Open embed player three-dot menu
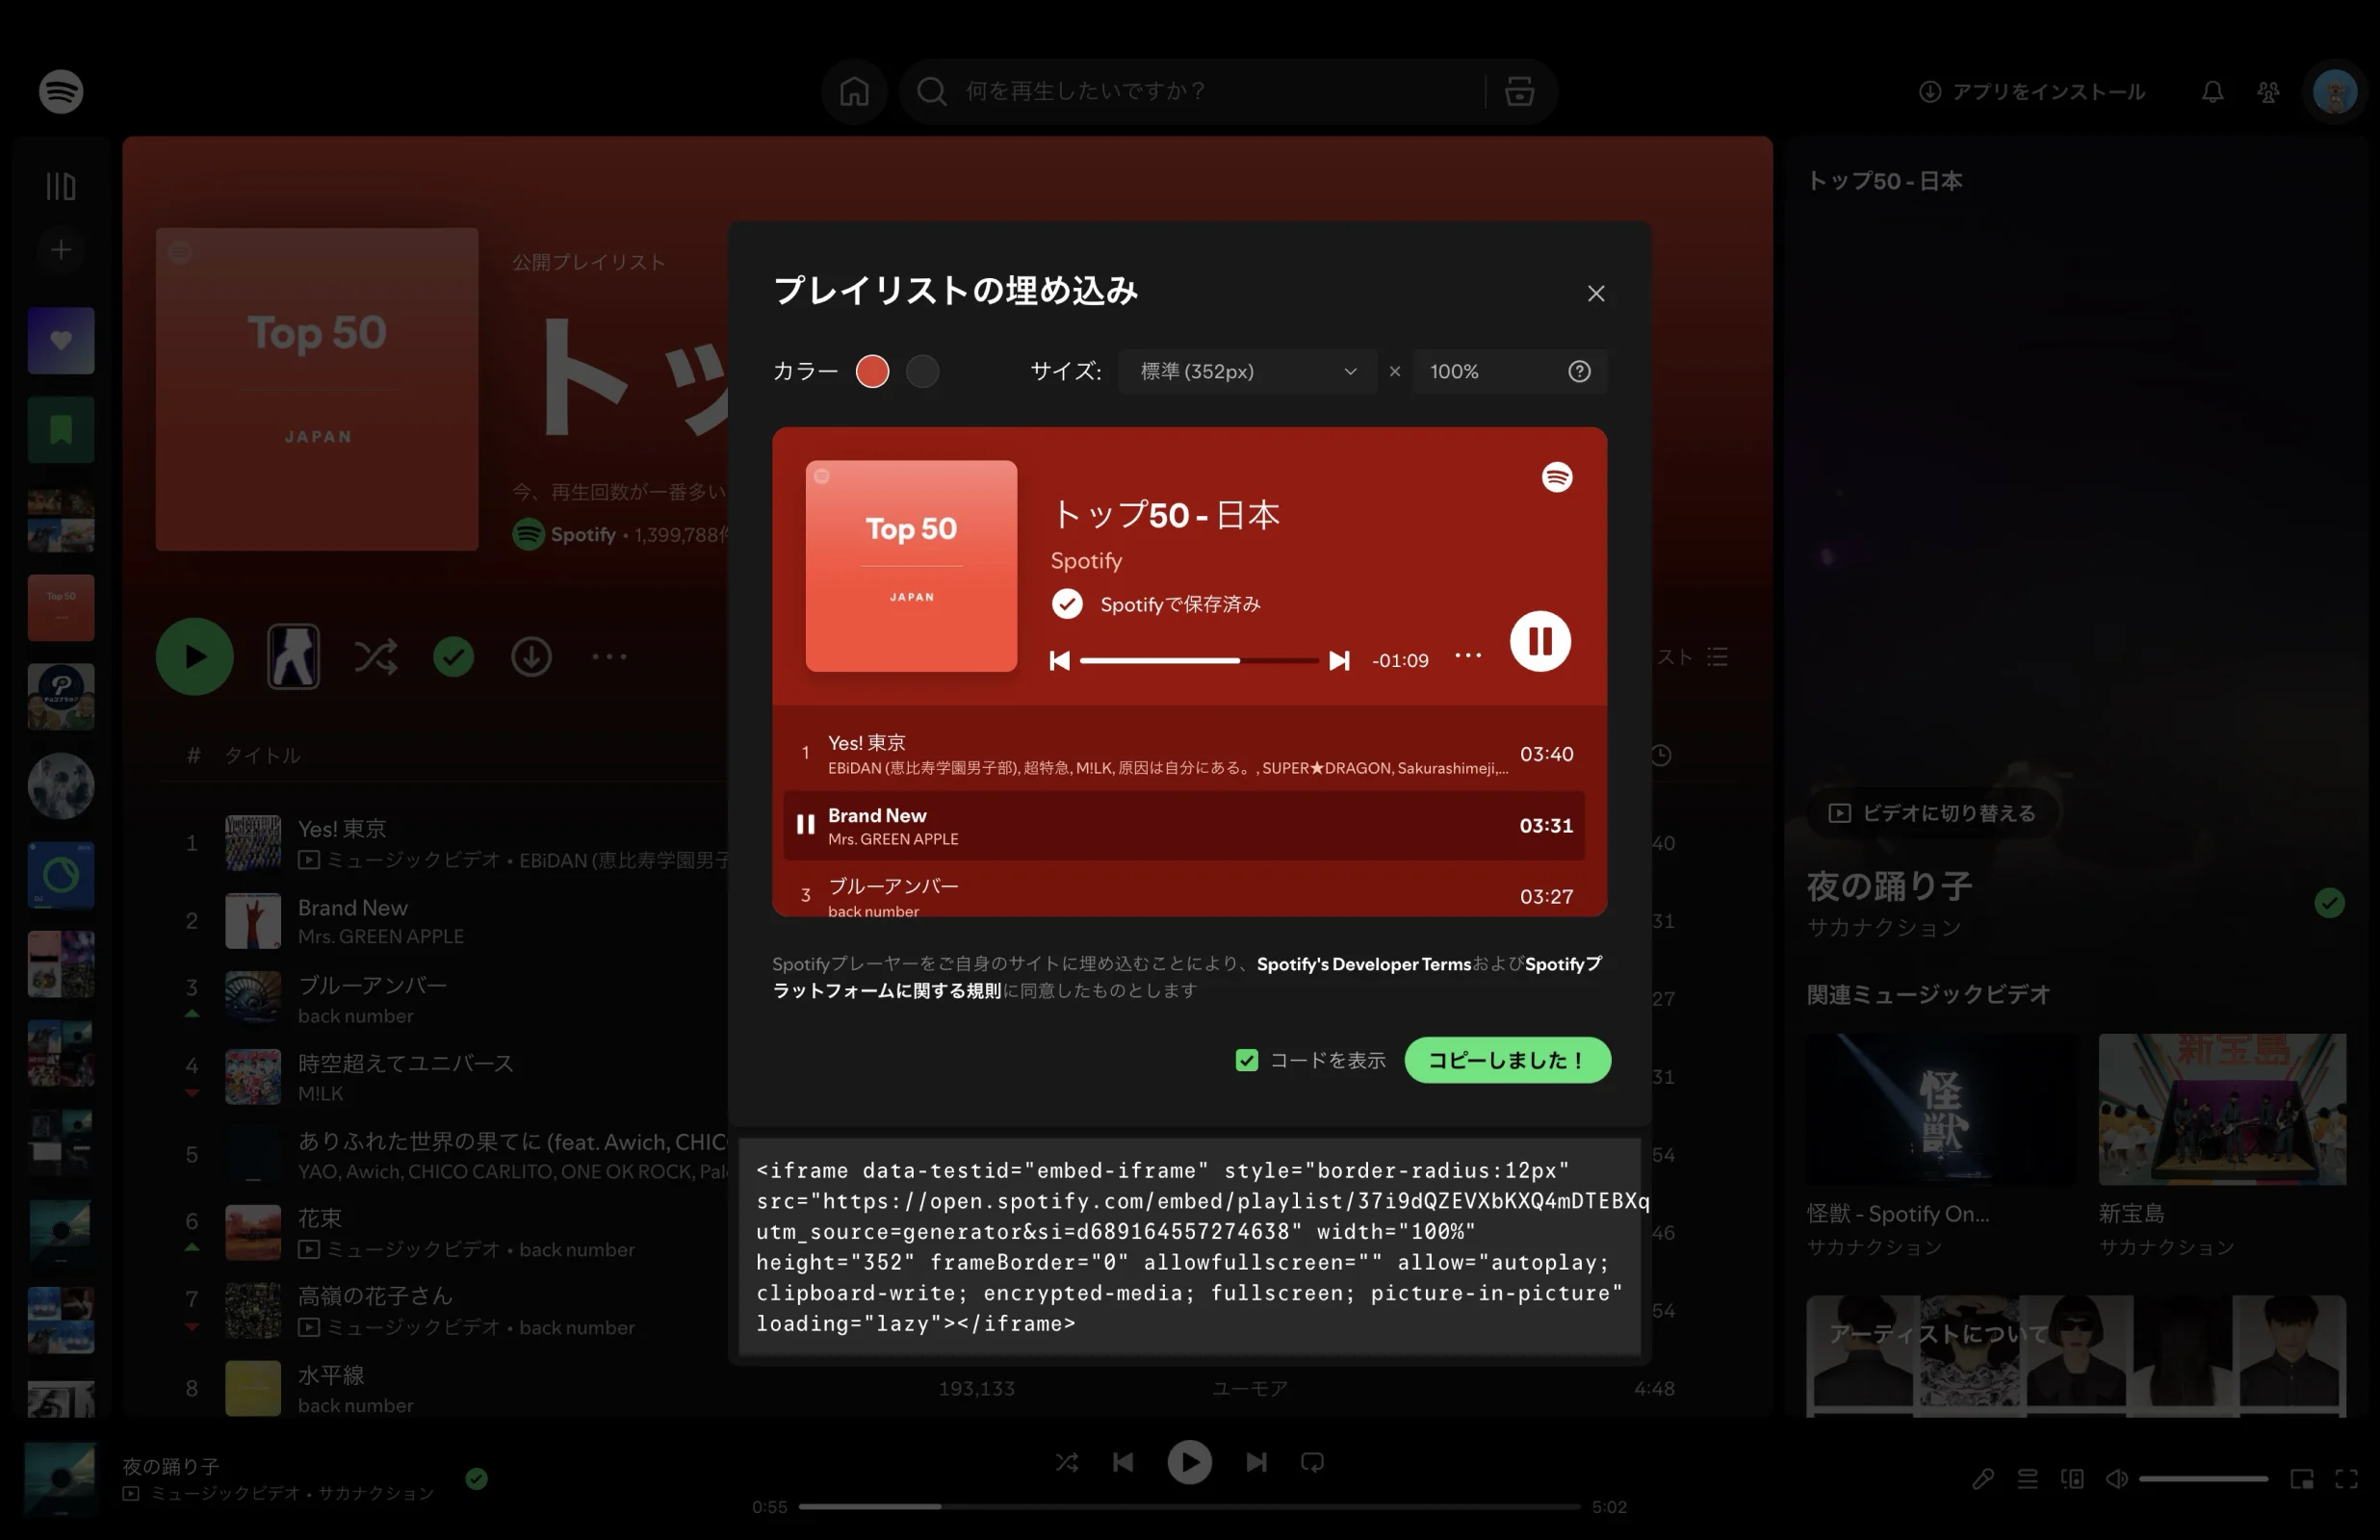Viewport: 2380px width, 1540px height. pyautogui.click(x=1468, y=655)
